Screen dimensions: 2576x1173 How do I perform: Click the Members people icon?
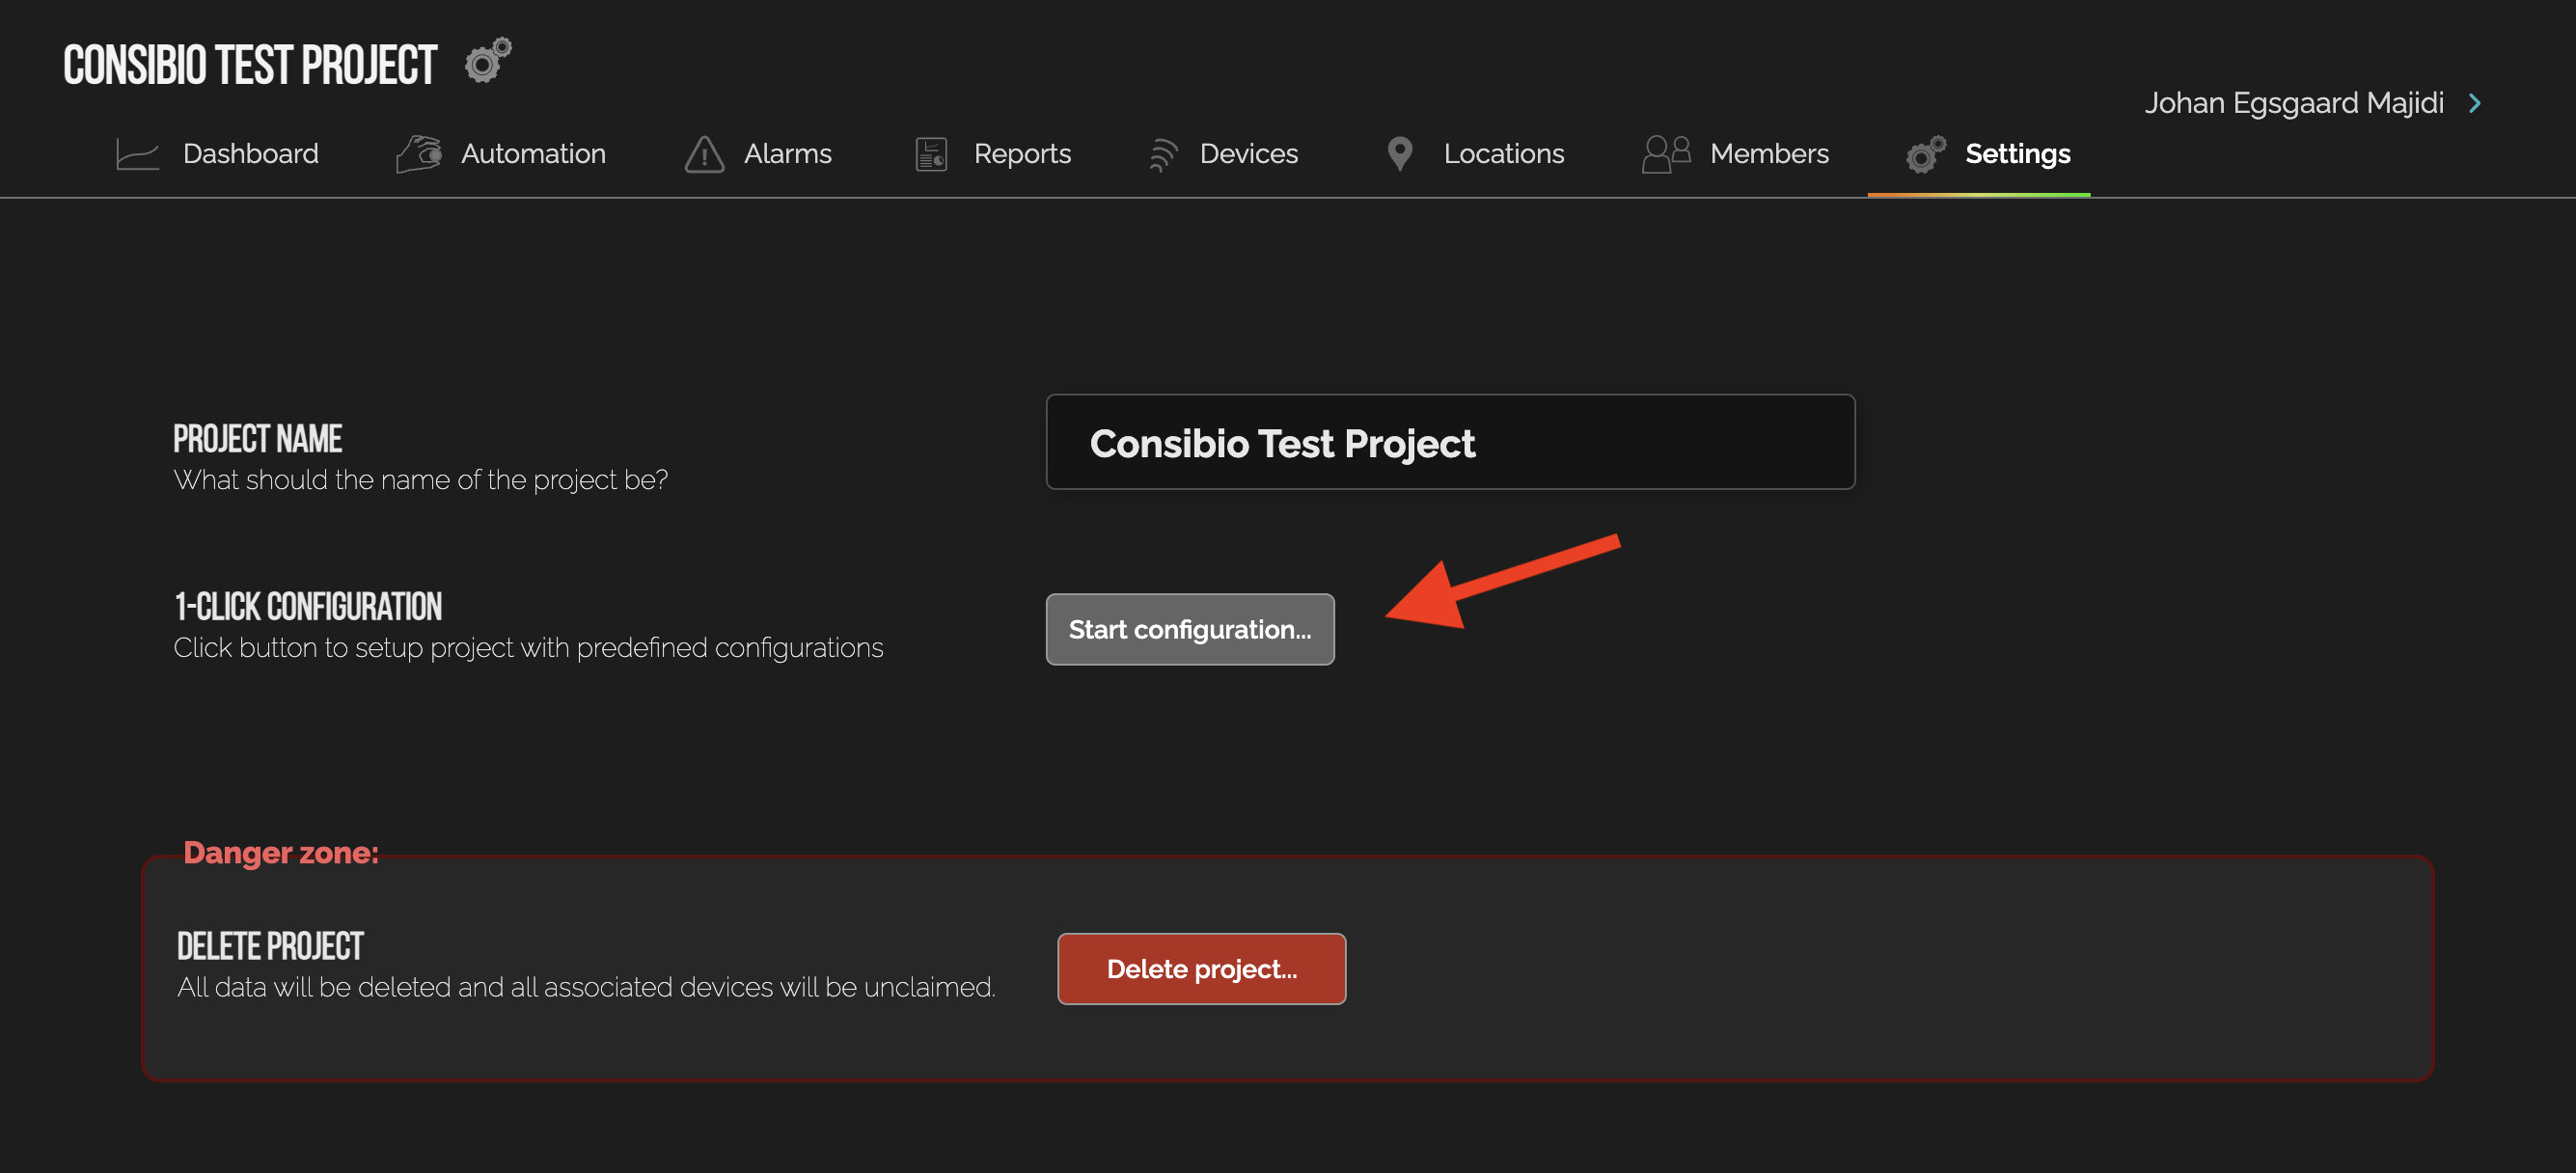click(1666, 154)
